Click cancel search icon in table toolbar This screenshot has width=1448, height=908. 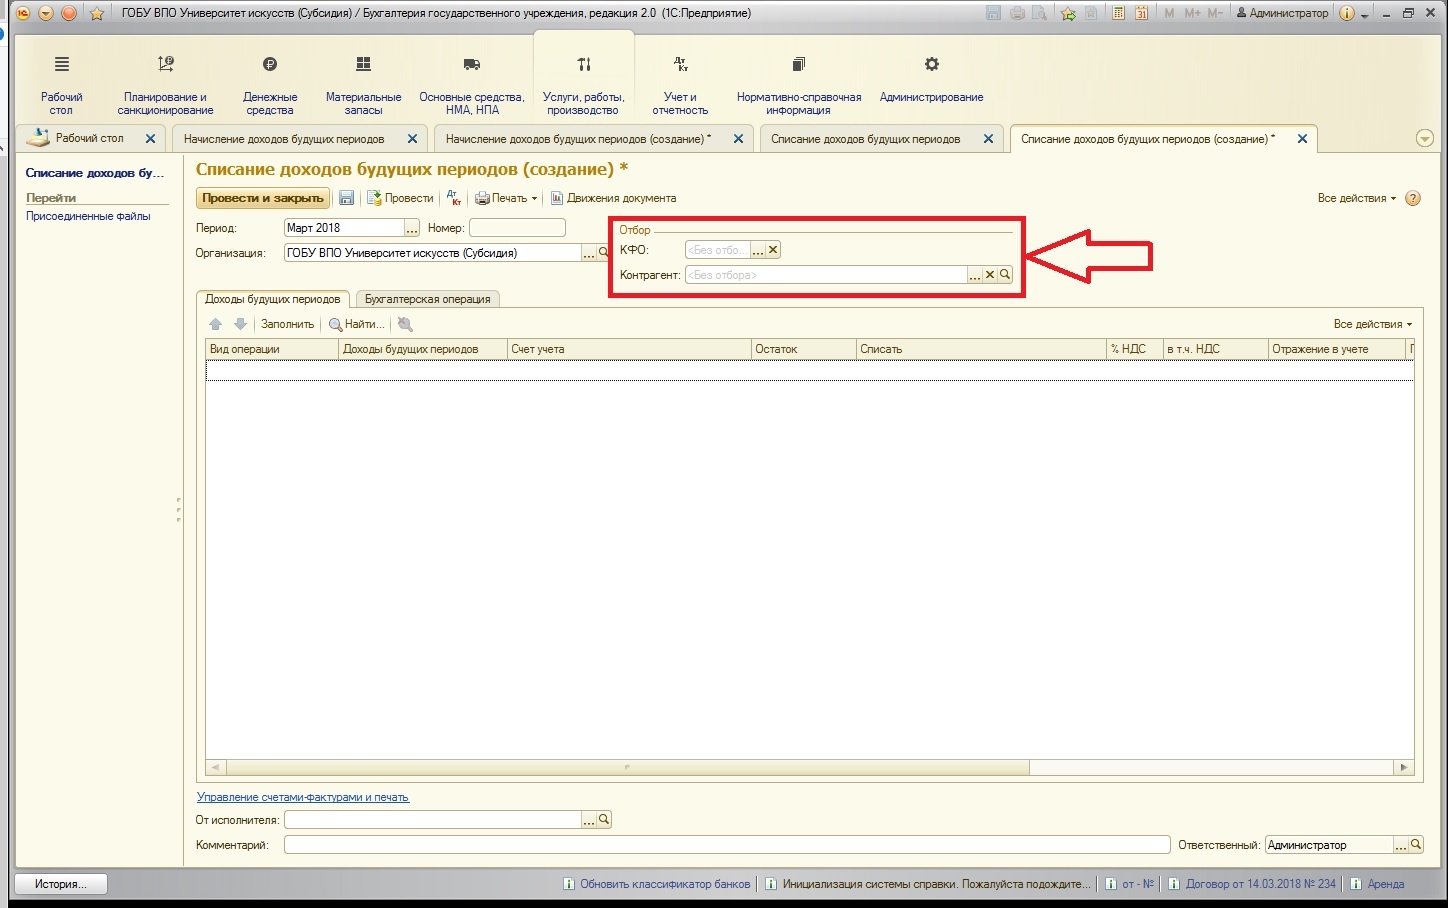click(x=404, y=324)
